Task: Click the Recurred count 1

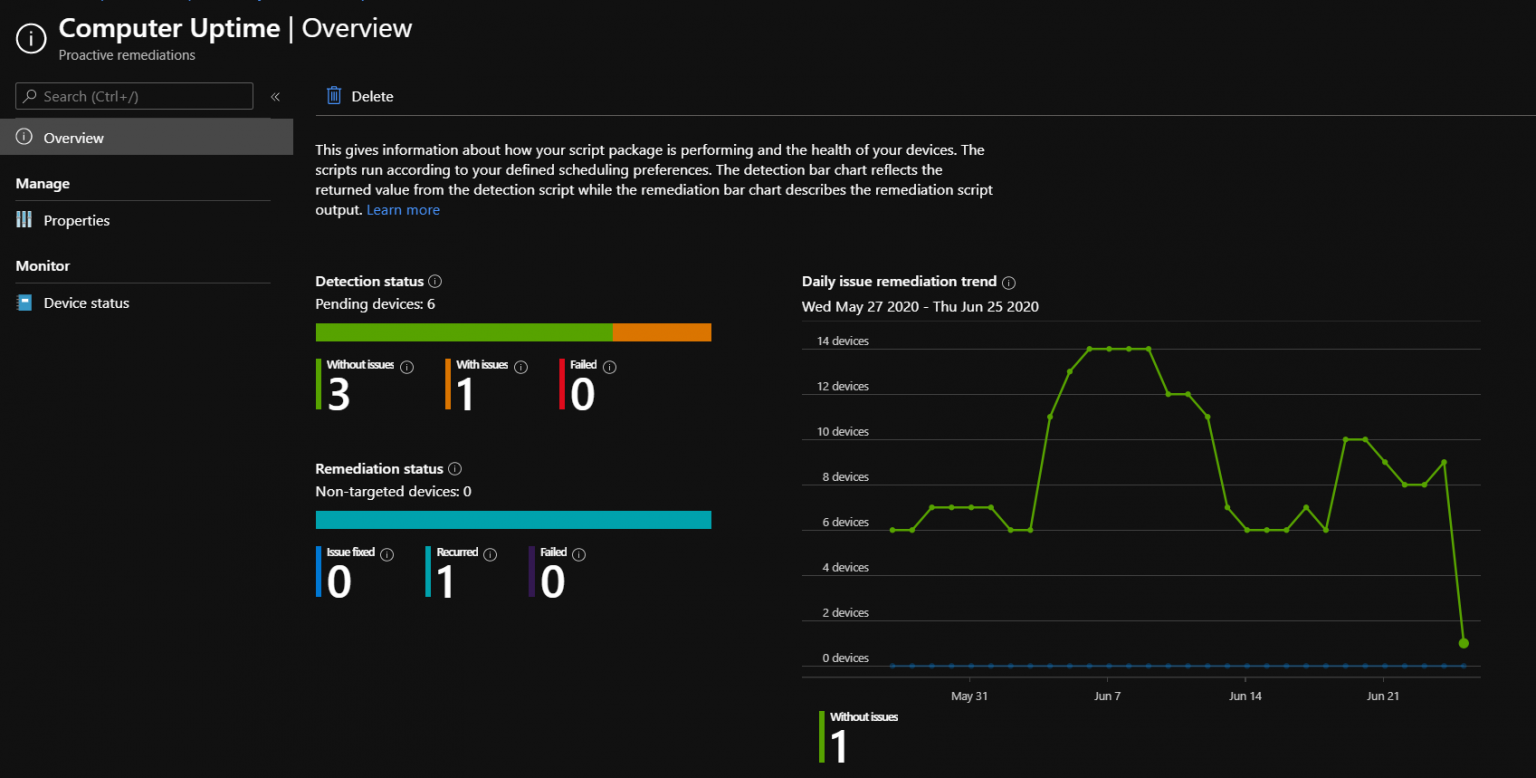Action: (x=445, y=583)
